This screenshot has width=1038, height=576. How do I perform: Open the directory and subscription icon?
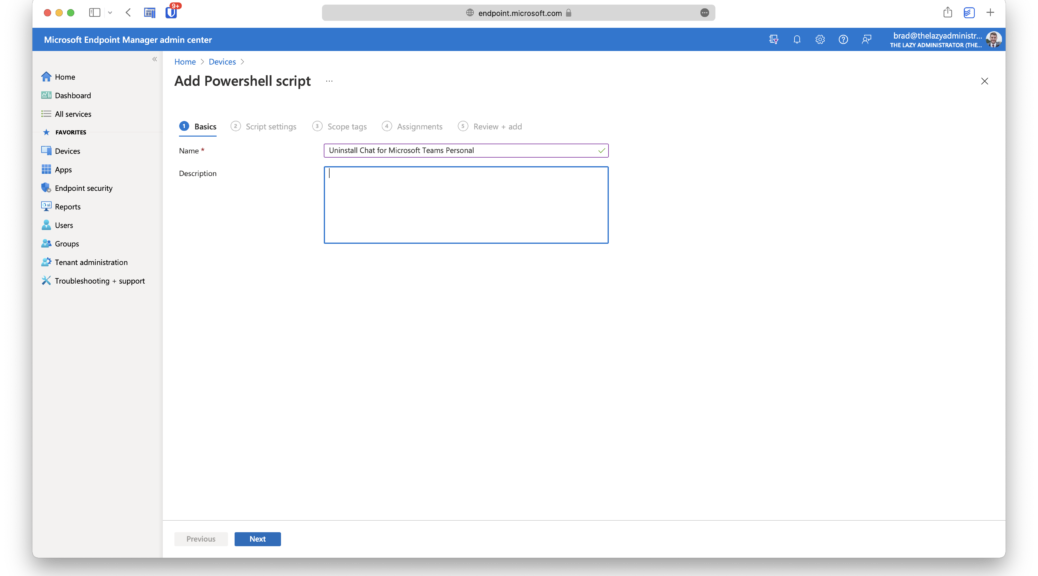coord(774,40)
